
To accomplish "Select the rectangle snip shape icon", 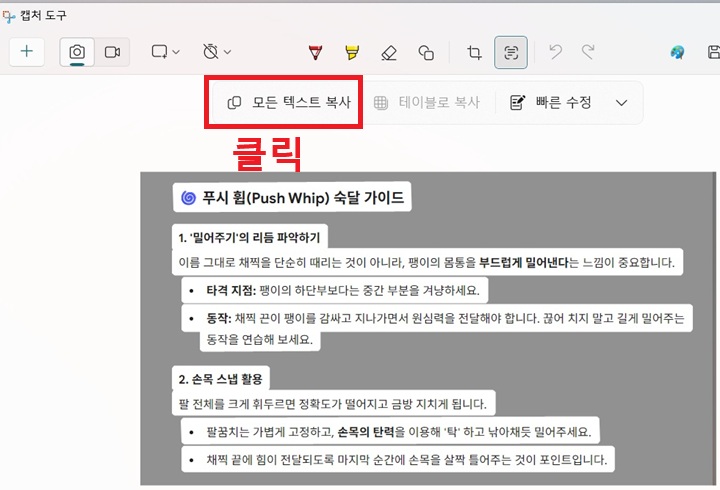I will click(x=159, y=51).
